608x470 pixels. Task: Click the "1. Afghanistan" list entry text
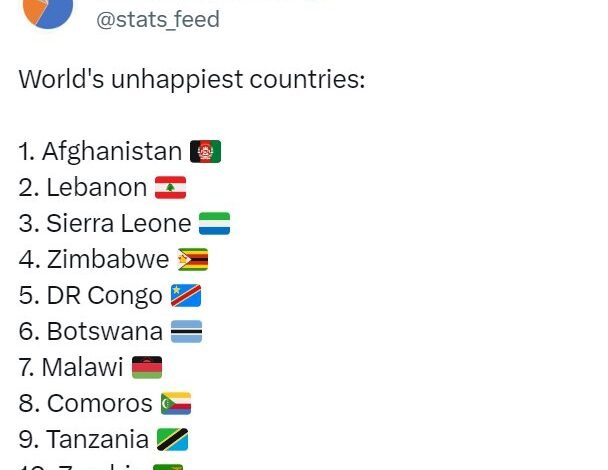(x=100, y=151)
